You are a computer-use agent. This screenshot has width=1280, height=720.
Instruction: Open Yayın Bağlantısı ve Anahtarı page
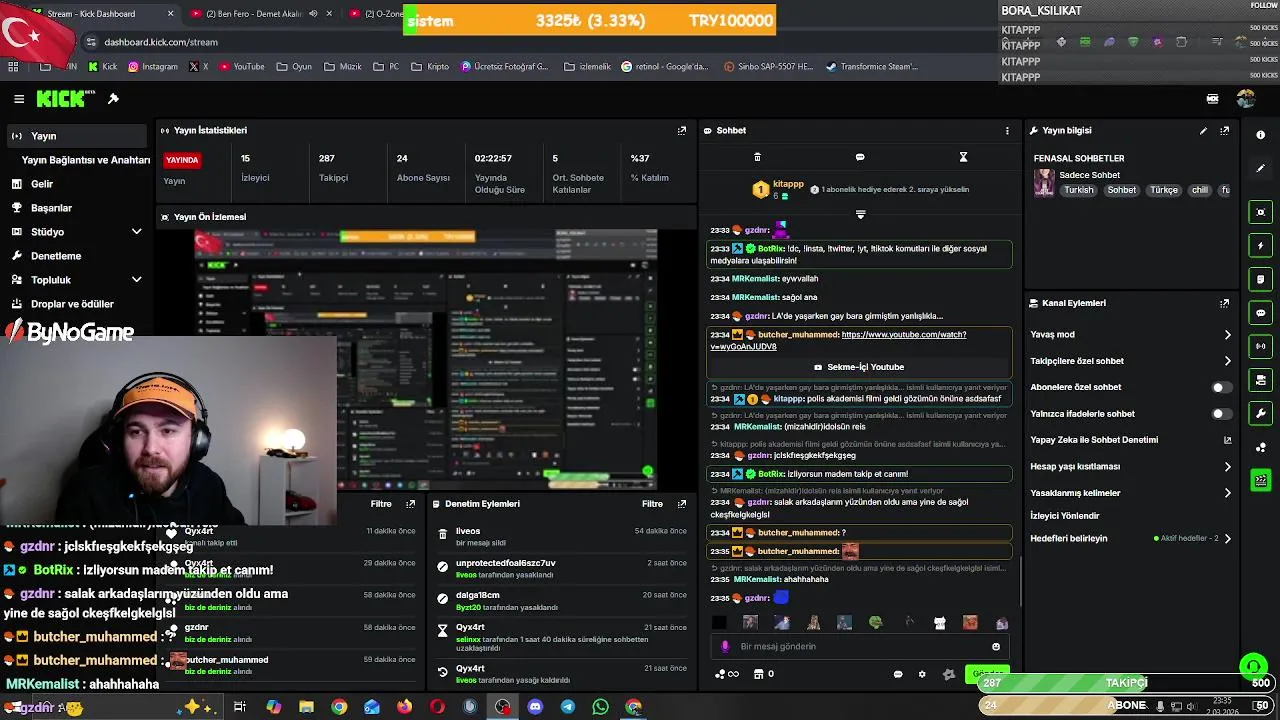pos(85,160)
